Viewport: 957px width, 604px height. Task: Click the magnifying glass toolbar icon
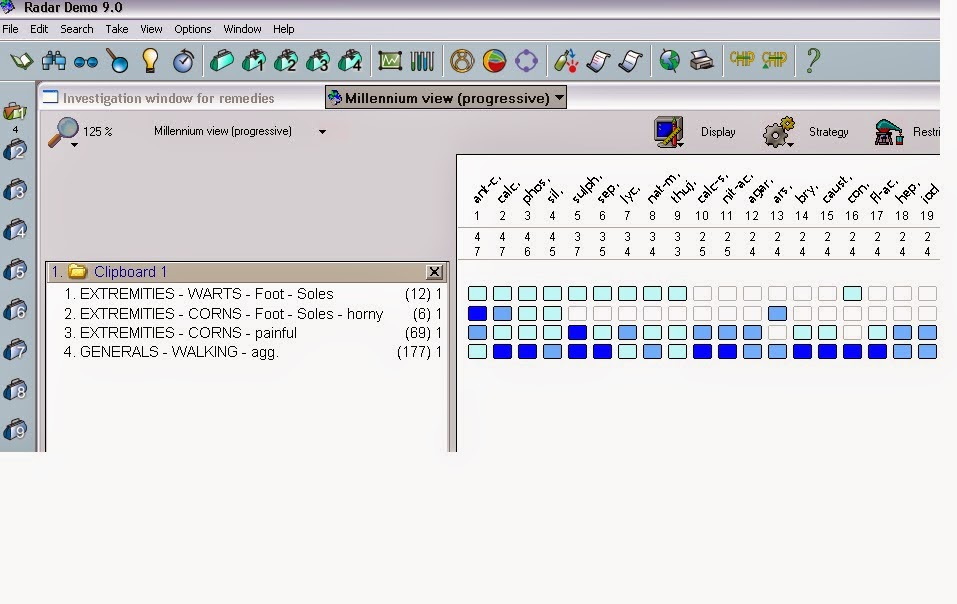[x=118, y=61]
